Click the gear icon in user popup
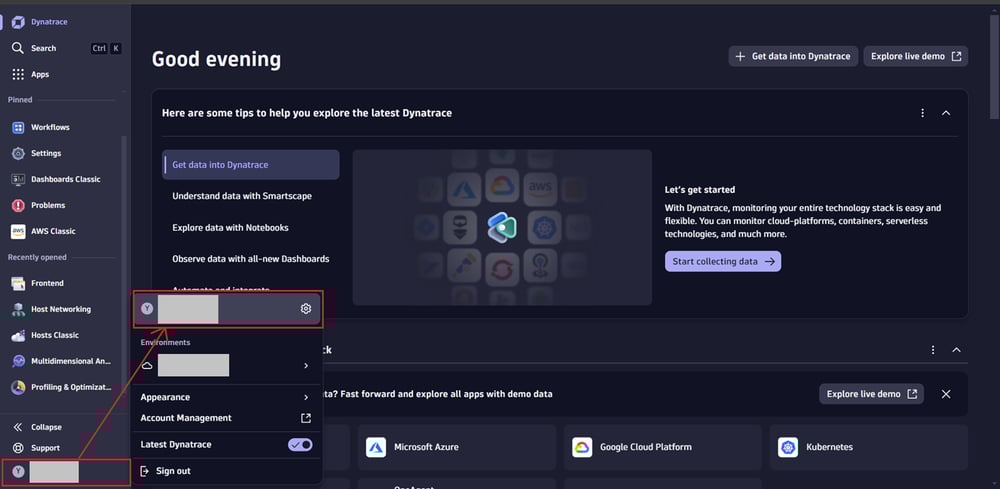The image size is (1000, 489). pos(306,309)
